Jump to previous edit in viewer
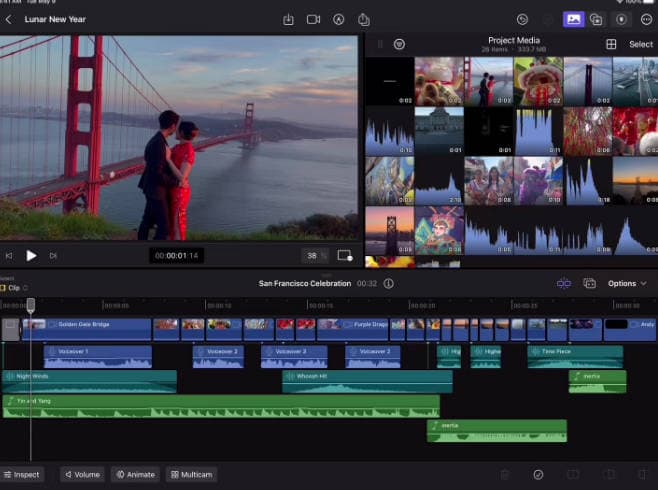This screenshot has height=490, width=658. point(9,255)
